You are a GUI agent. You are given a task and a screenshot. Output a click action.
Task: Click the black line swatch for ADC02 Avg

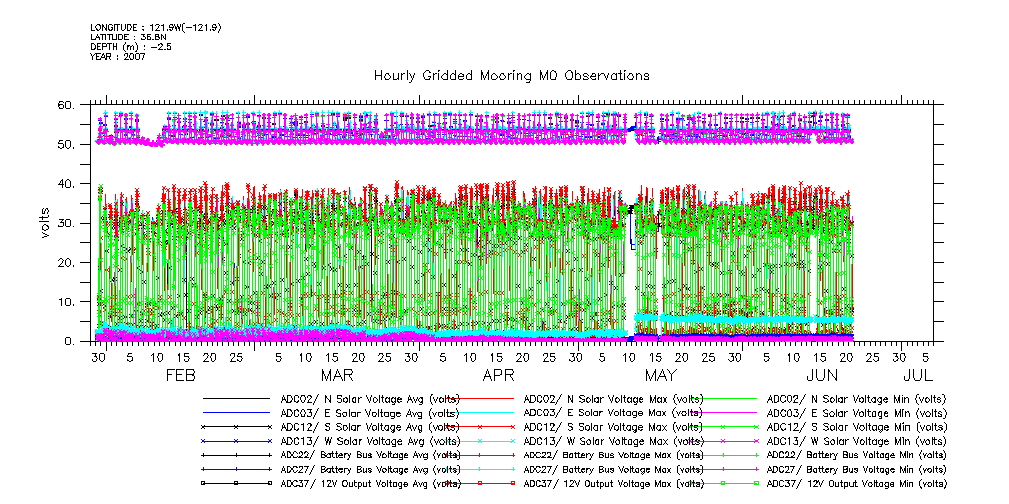(x=236, y=398)
